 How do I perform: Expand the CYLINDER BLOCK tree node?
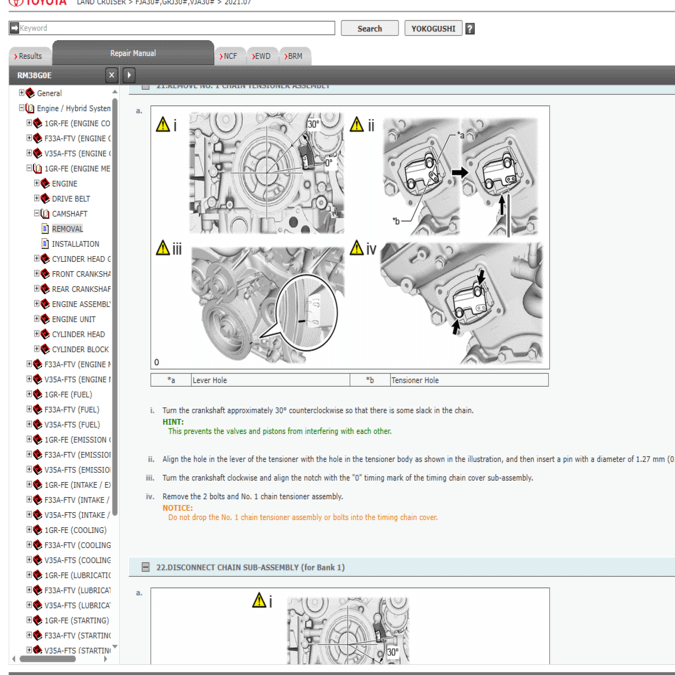37,349
